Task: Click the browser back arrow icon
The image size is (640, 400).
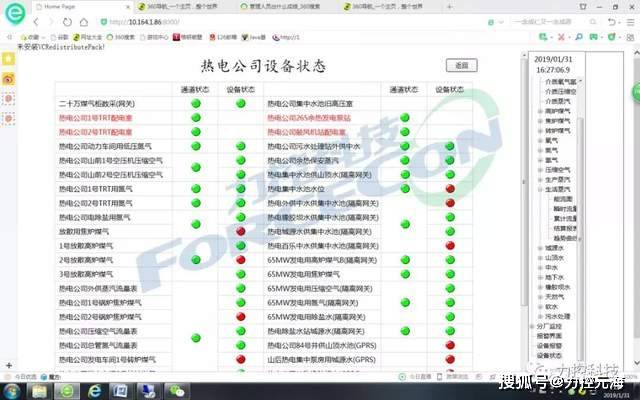Action: 36,22
